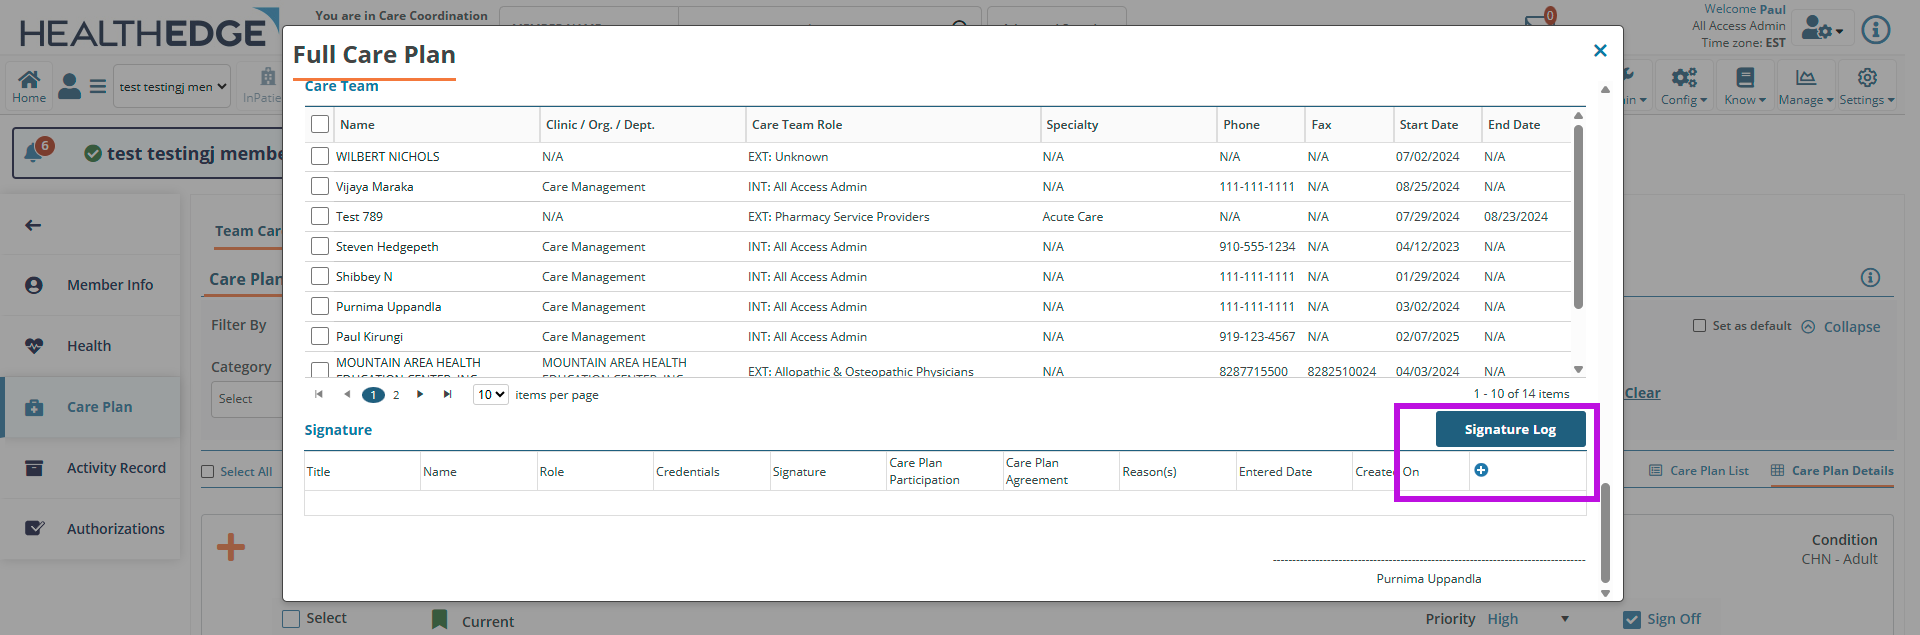Select the Paul Kirungi row checkbox
Image resolution: width=1920 pixels, height=635 pixels.
(320, 336)
